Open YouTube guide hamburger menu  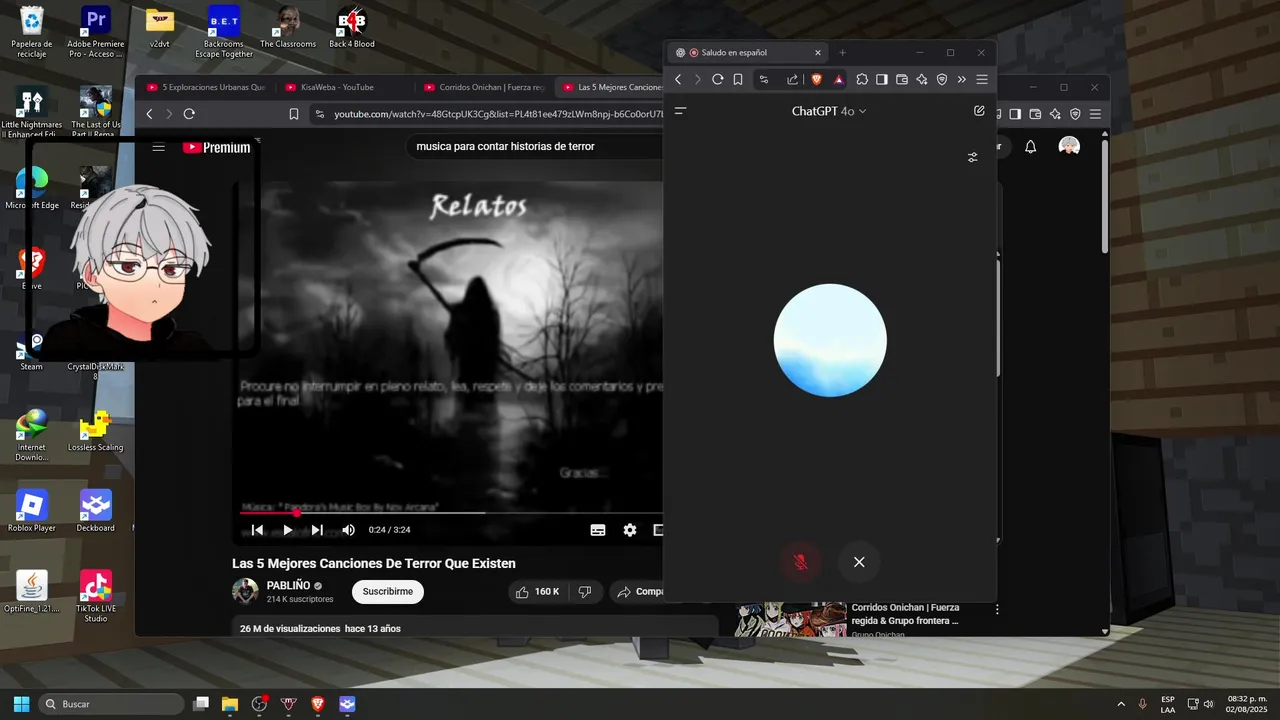(158, 147)
